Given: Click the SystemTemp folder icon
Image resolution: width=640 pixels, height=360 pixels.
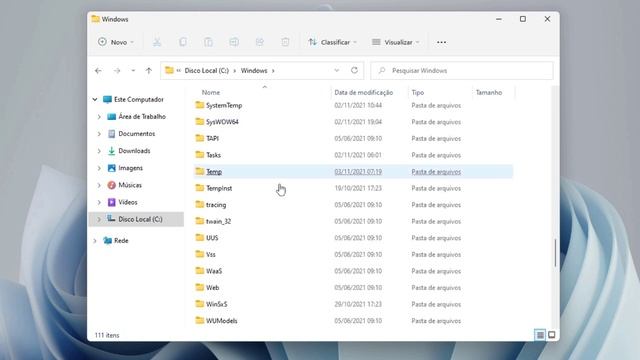Looking at the screenshot, I should coord(200,105).
